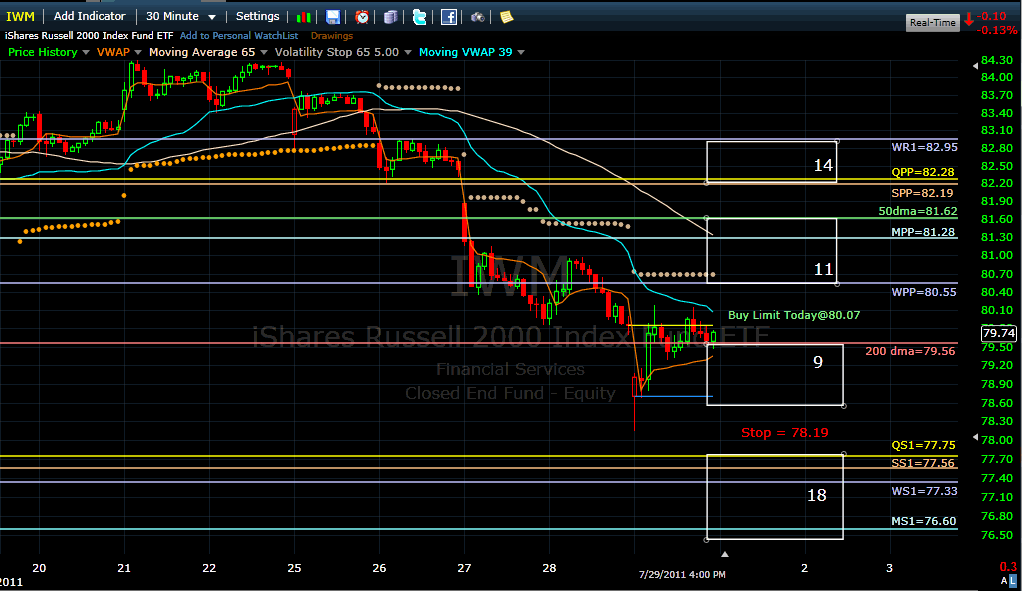Share the chart via the Twitter icon
1022x591 pixels.
pos(420,17)
